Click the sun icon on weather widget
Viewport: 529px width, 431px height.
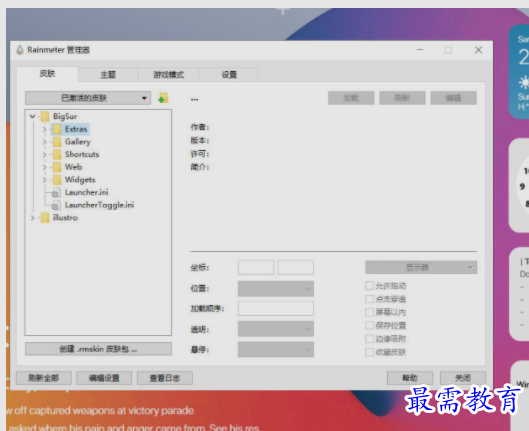point(524,82)
